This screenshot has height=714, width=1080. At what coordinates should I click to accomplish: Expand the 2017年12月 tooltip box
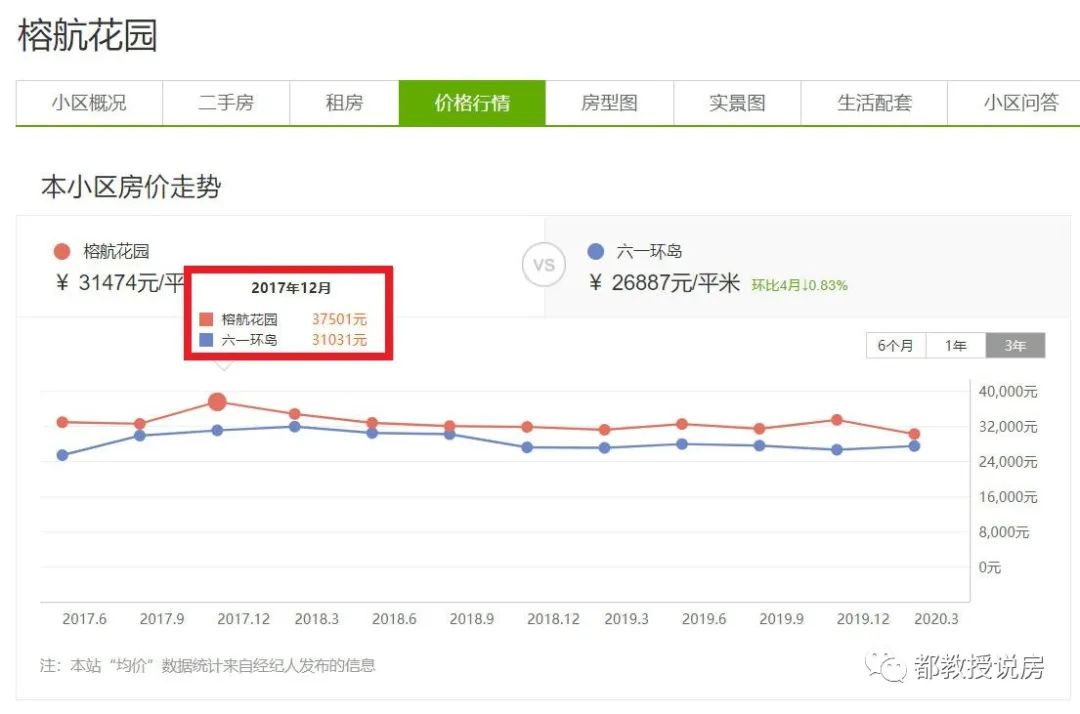(288, 287)
